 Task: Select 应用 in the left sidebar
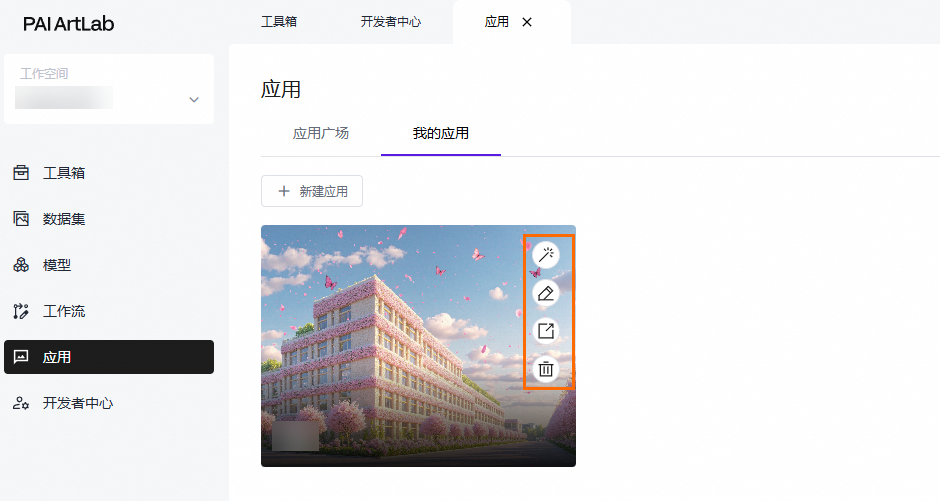point(109,357)
